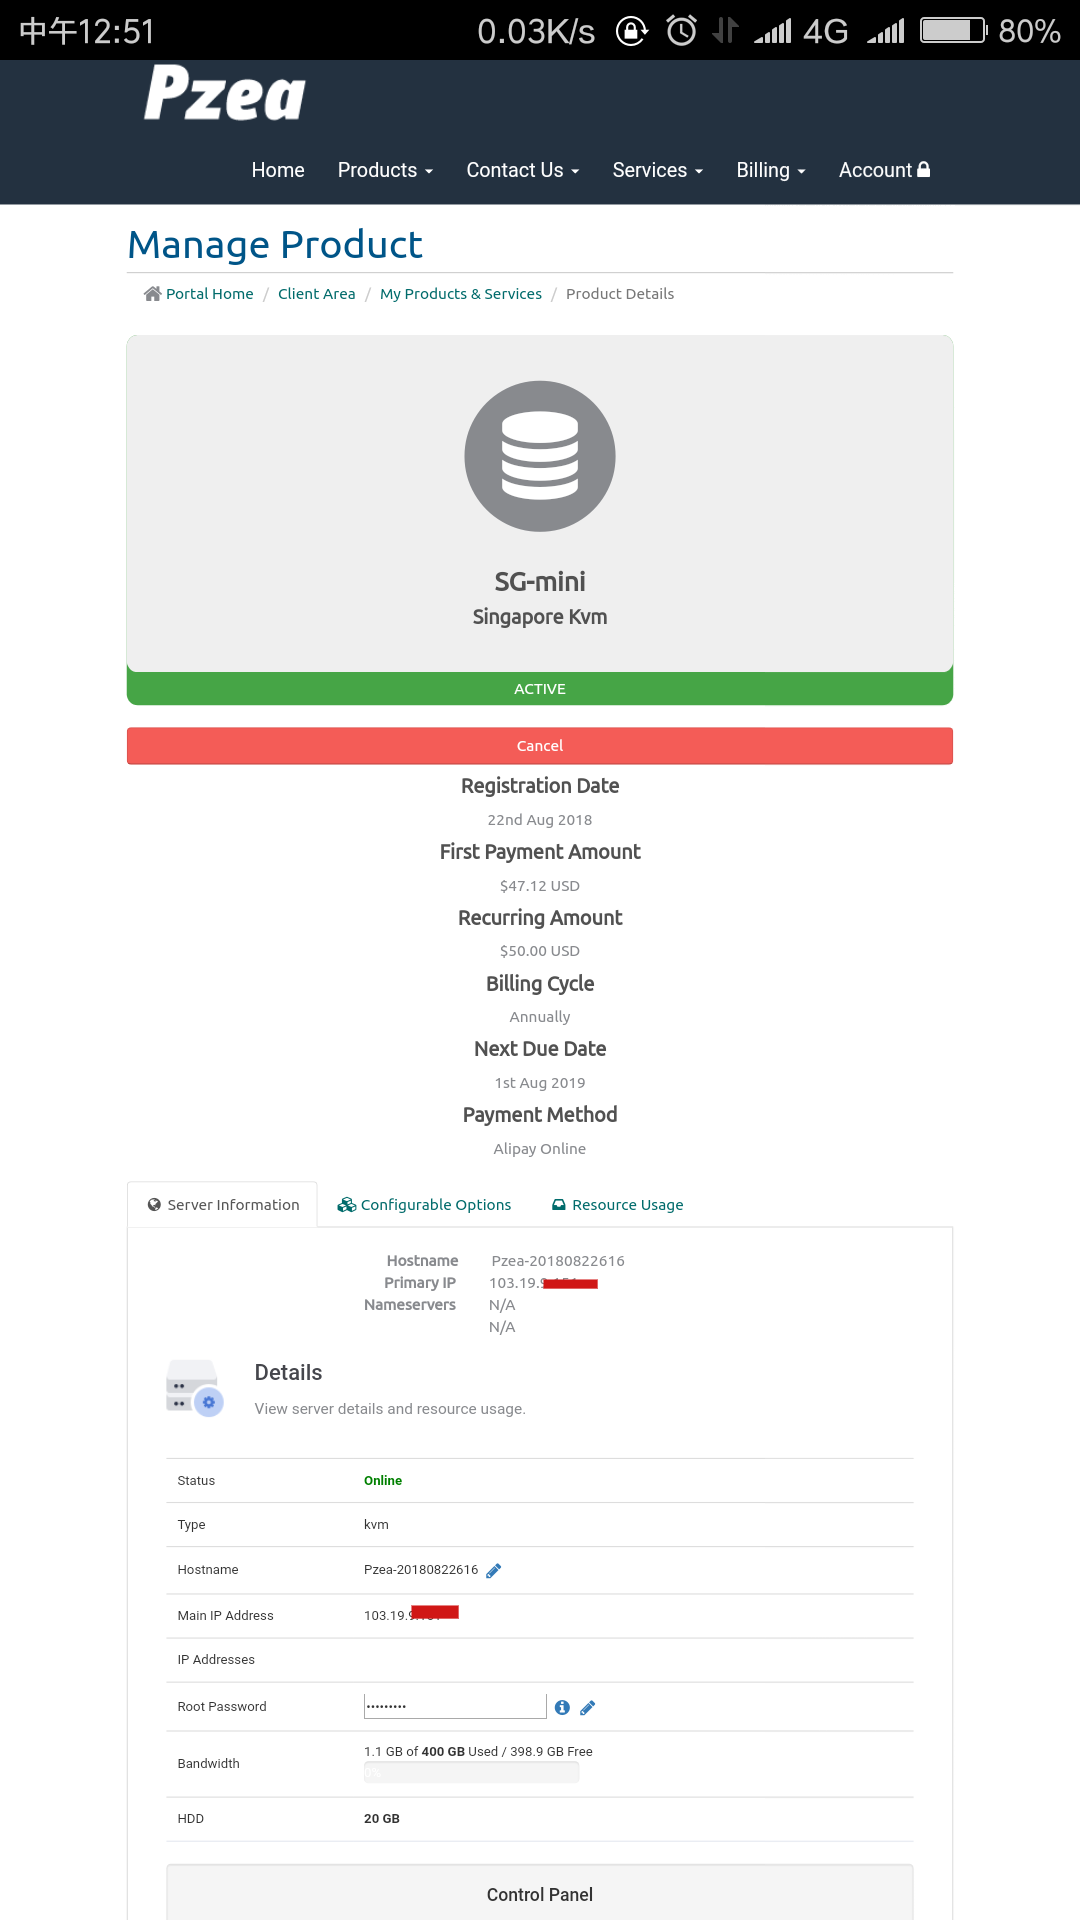Follow the My Products & Services breadcrumb link
This screenshot has height=1920, width=1080.
click(x=461, y=294)
